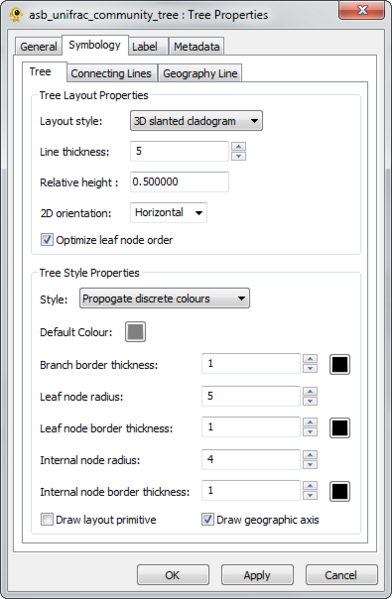
Task: Decrease Internal node radius
Action: pyautogui.click(x=310, y=464)
